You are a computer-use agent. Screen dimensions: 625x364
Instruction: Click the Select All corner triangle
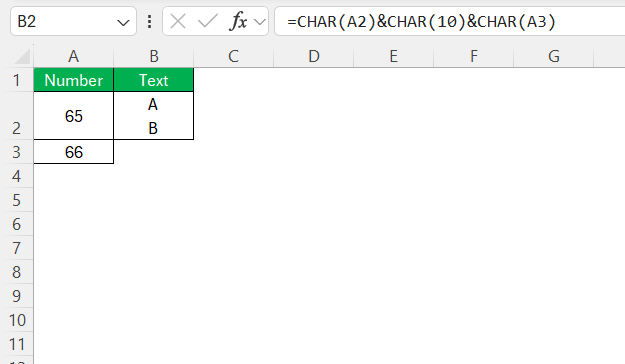point(22,57)
